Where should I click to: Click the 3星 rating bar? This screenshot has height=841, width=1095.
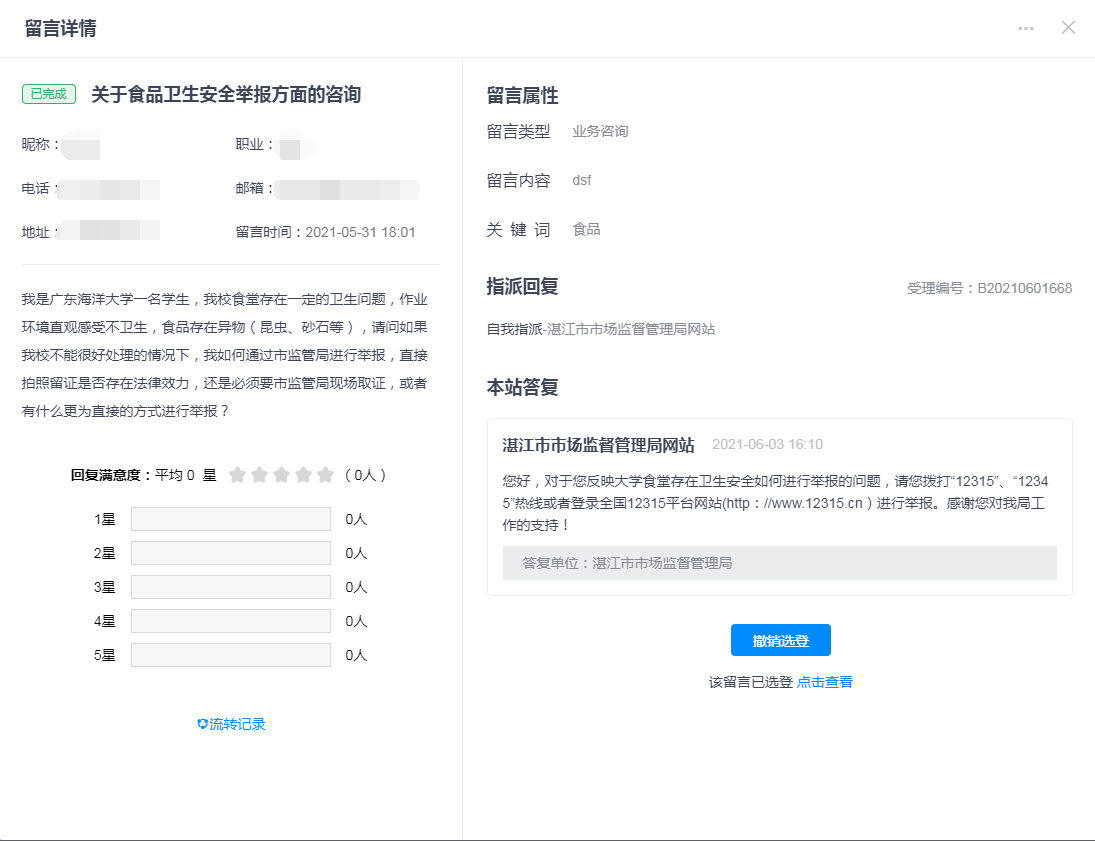click(230, 587)
